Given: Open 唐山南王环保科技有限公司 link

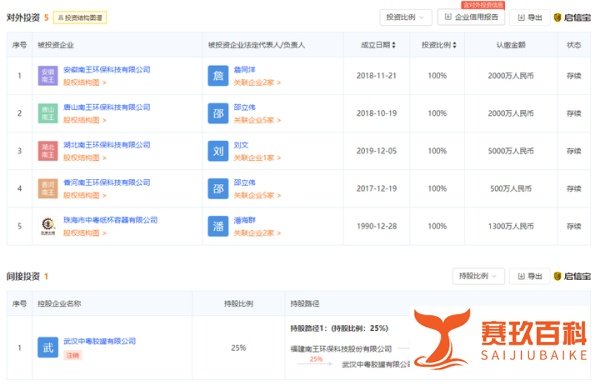Looking at the screenshot, I should (107, 107).
